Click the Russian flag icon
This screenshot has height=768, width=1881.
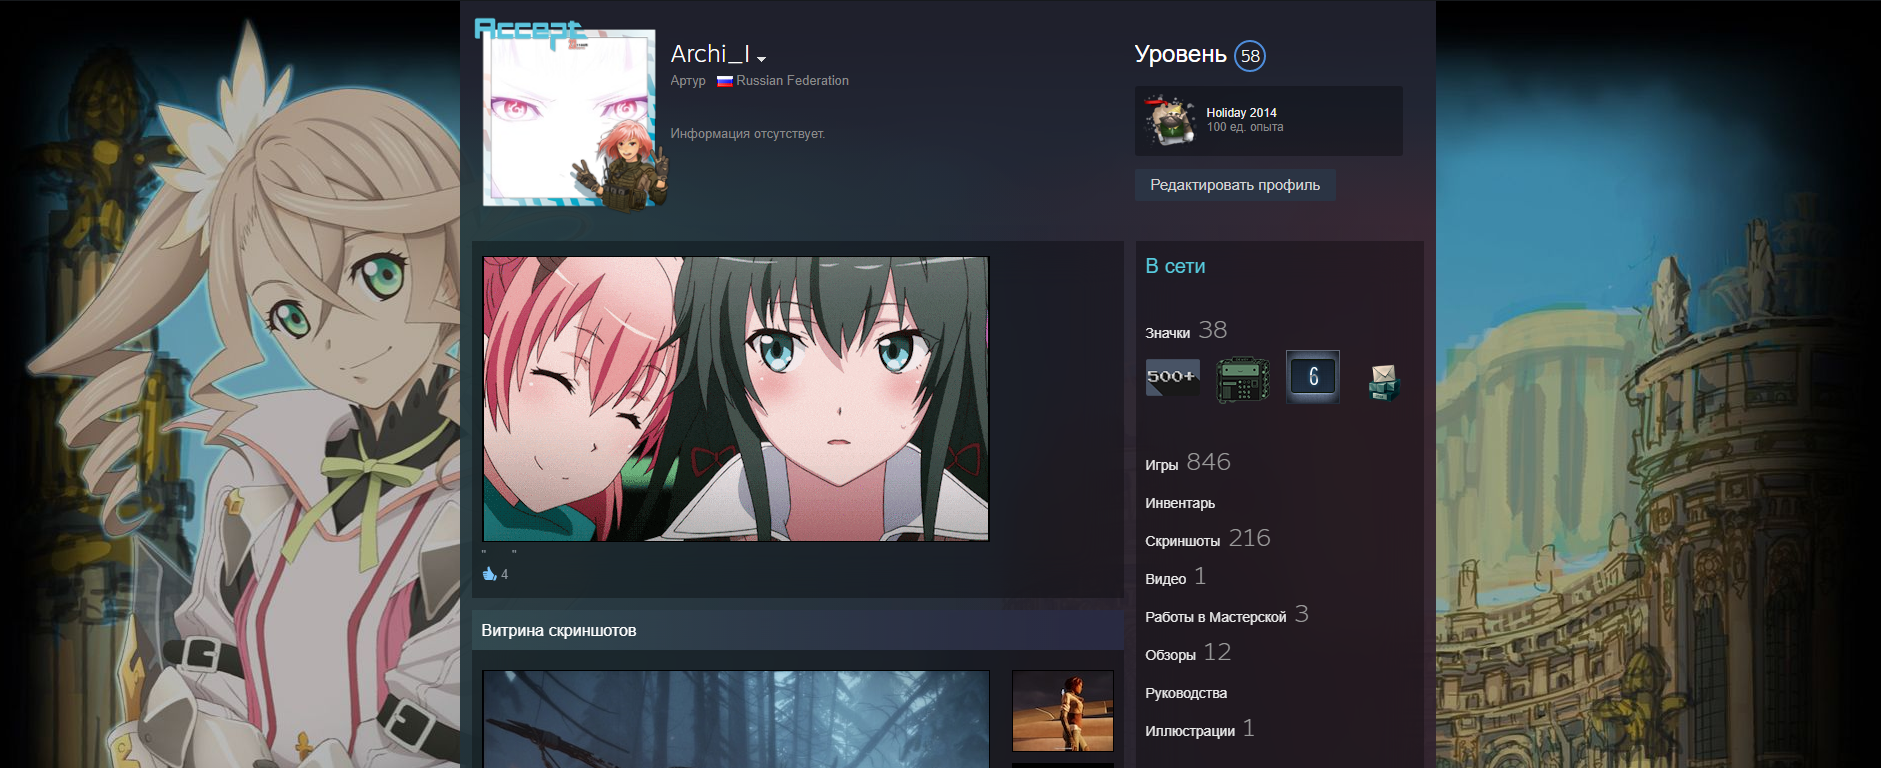point(725,81)
